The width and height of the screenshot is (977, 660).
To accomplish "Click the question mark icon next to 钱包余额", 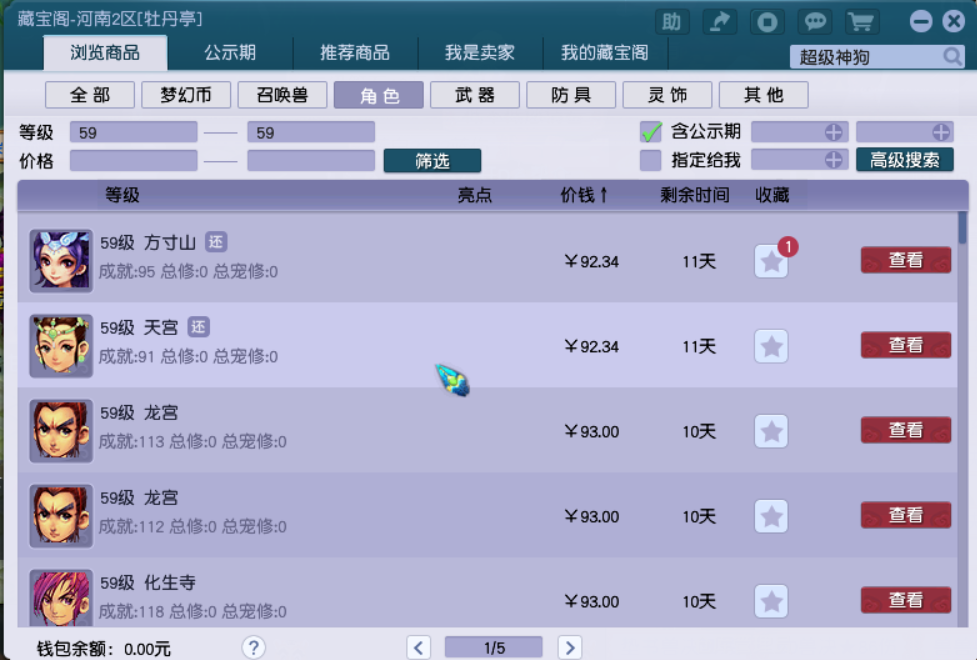I will click(x=254, y=648).
